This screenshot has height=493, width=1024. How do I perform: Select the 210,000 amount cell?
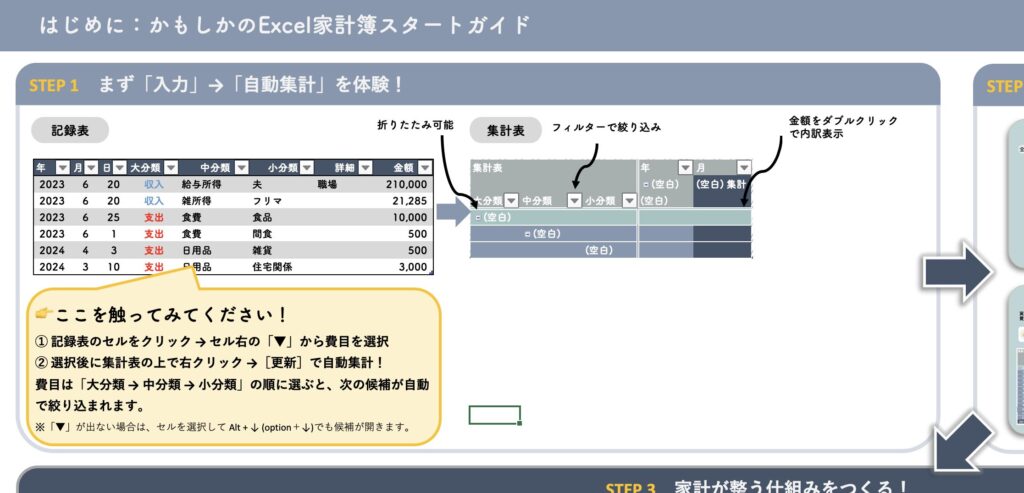(404, 185)
